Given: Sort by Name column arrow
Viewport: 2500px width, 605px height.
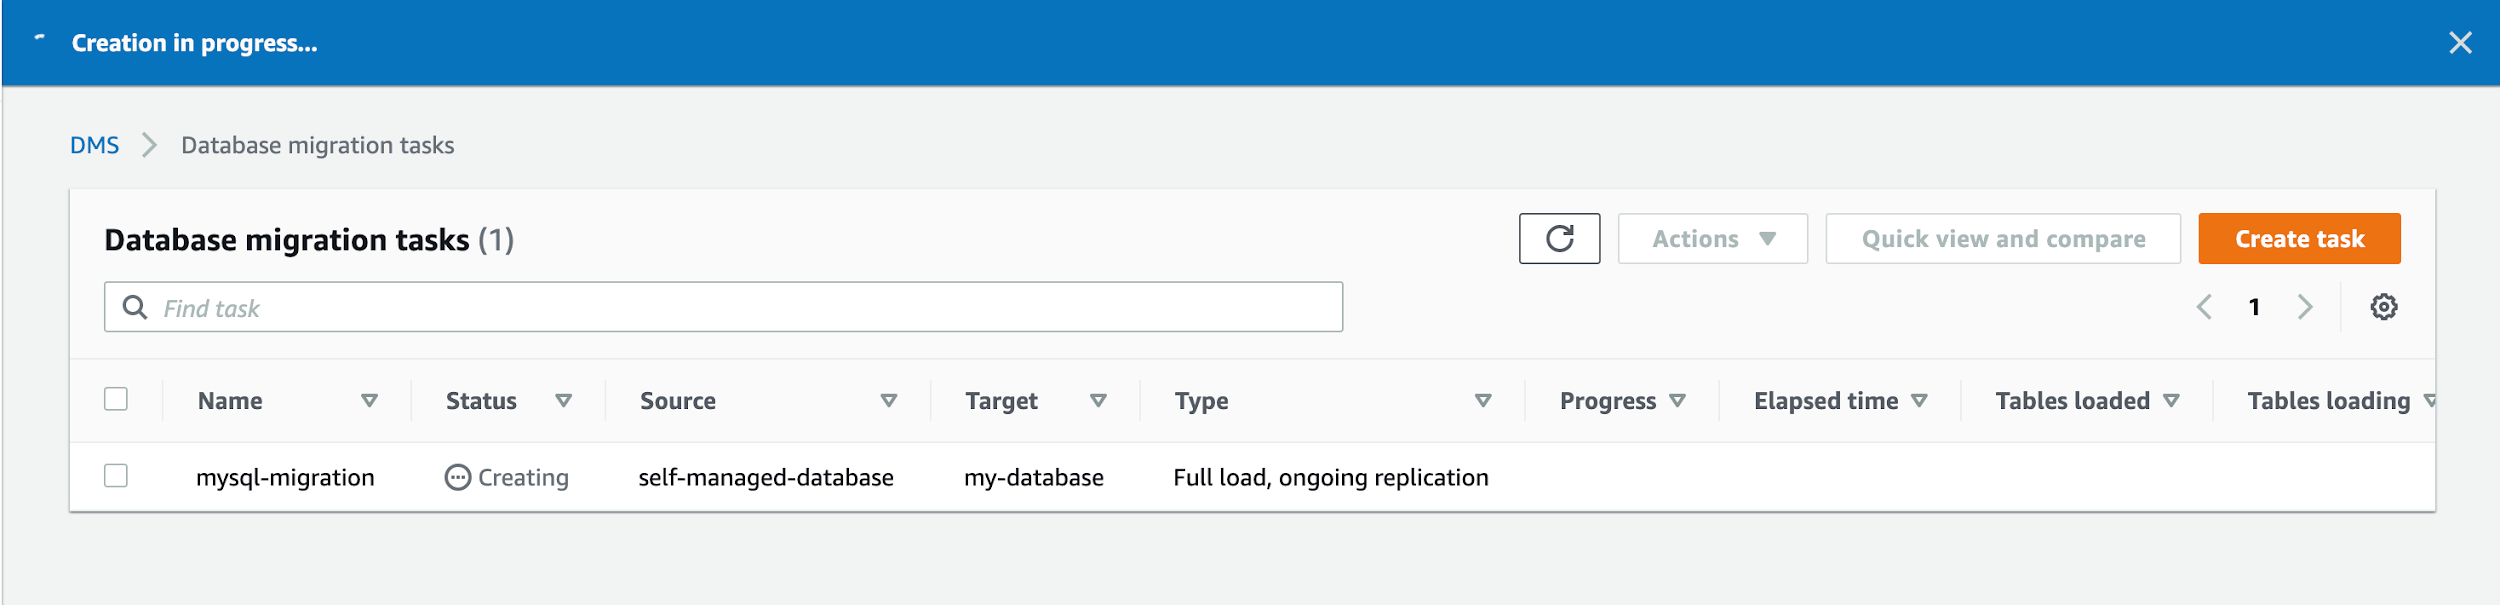Looking at the screenshot, I should pos(369,401).
